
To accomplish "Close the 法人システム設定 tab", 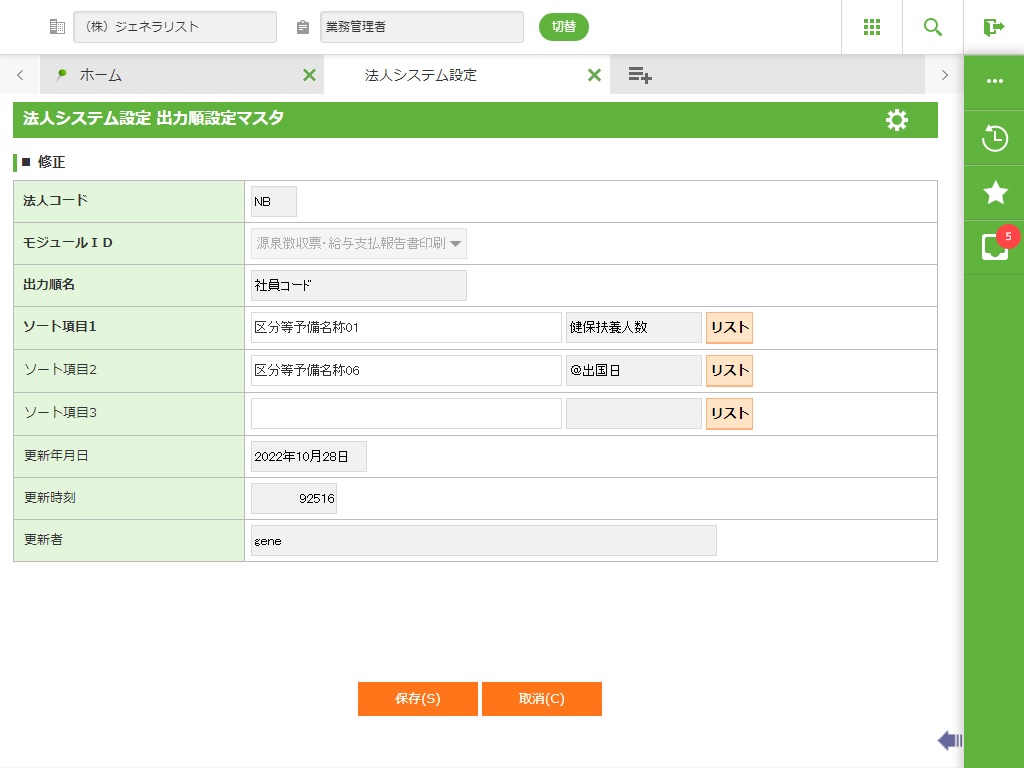I will [x=594, y=75].
